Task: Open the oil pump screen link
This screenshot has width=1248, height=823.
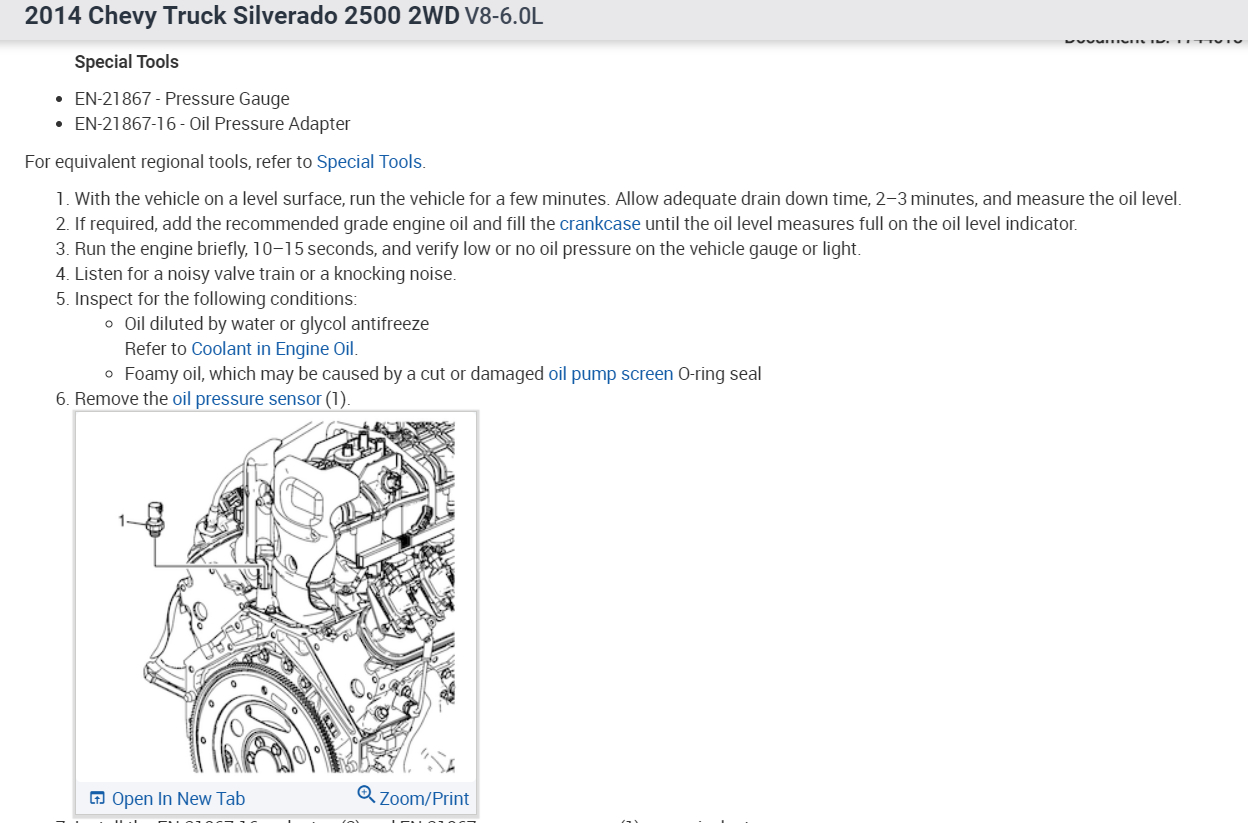Action: [611, 374]
